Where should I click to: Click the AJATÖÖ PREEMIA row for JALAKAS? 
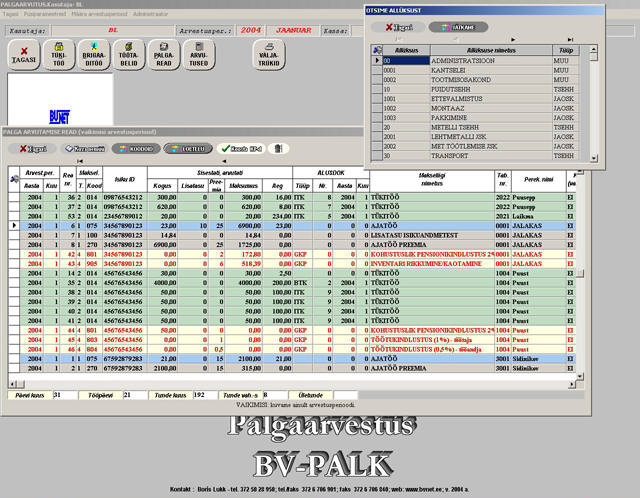[x=292, y=245]
